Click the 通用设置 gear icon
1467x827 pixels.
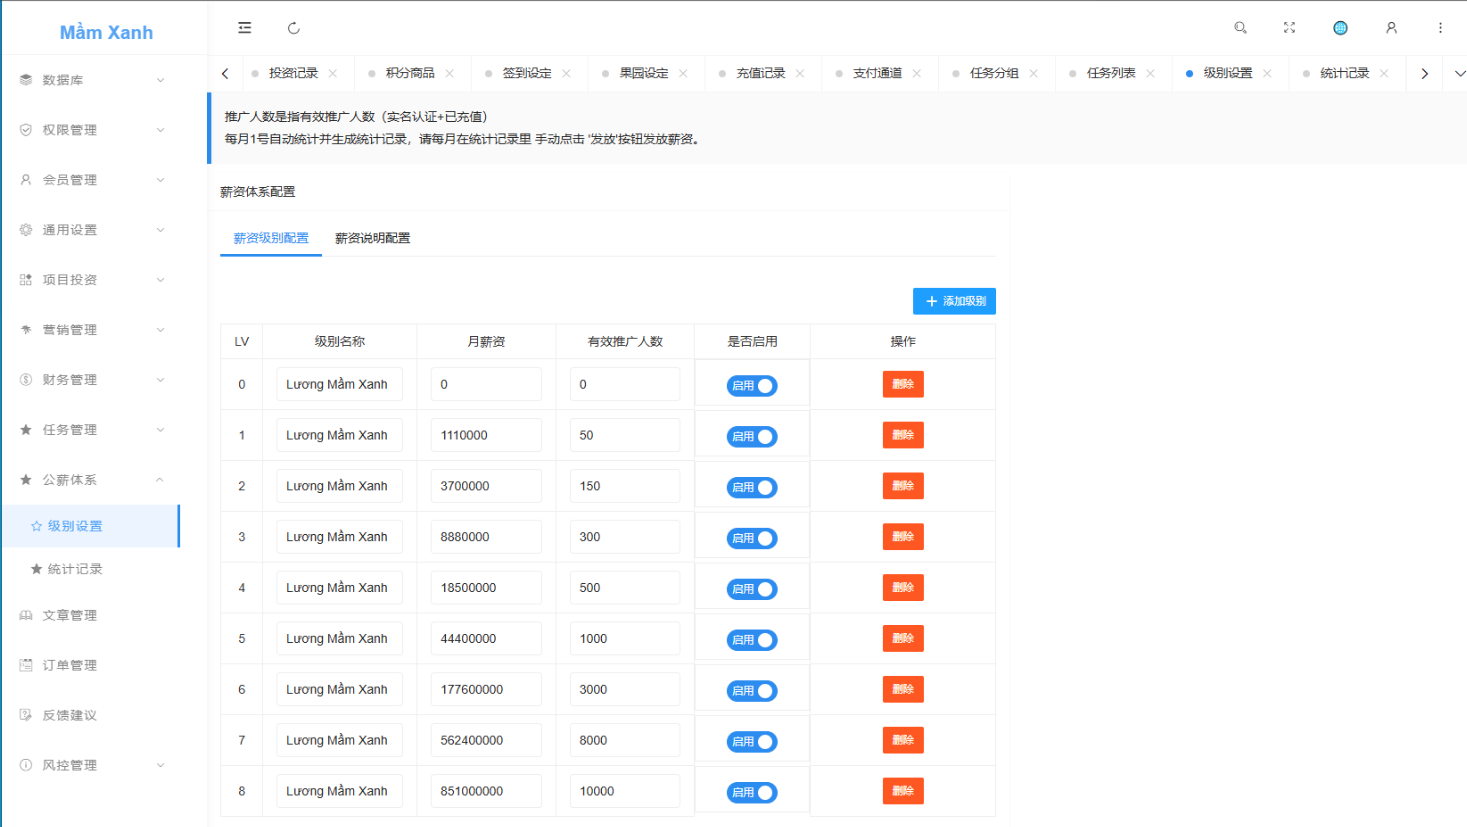pyautogui.click(x=26, y=230)
